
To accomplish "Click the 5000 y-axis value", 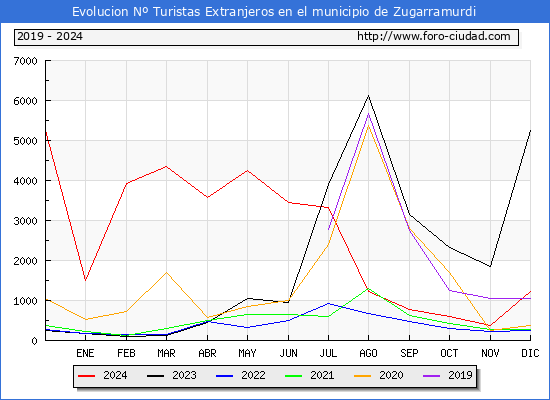I will pos(25,141).
